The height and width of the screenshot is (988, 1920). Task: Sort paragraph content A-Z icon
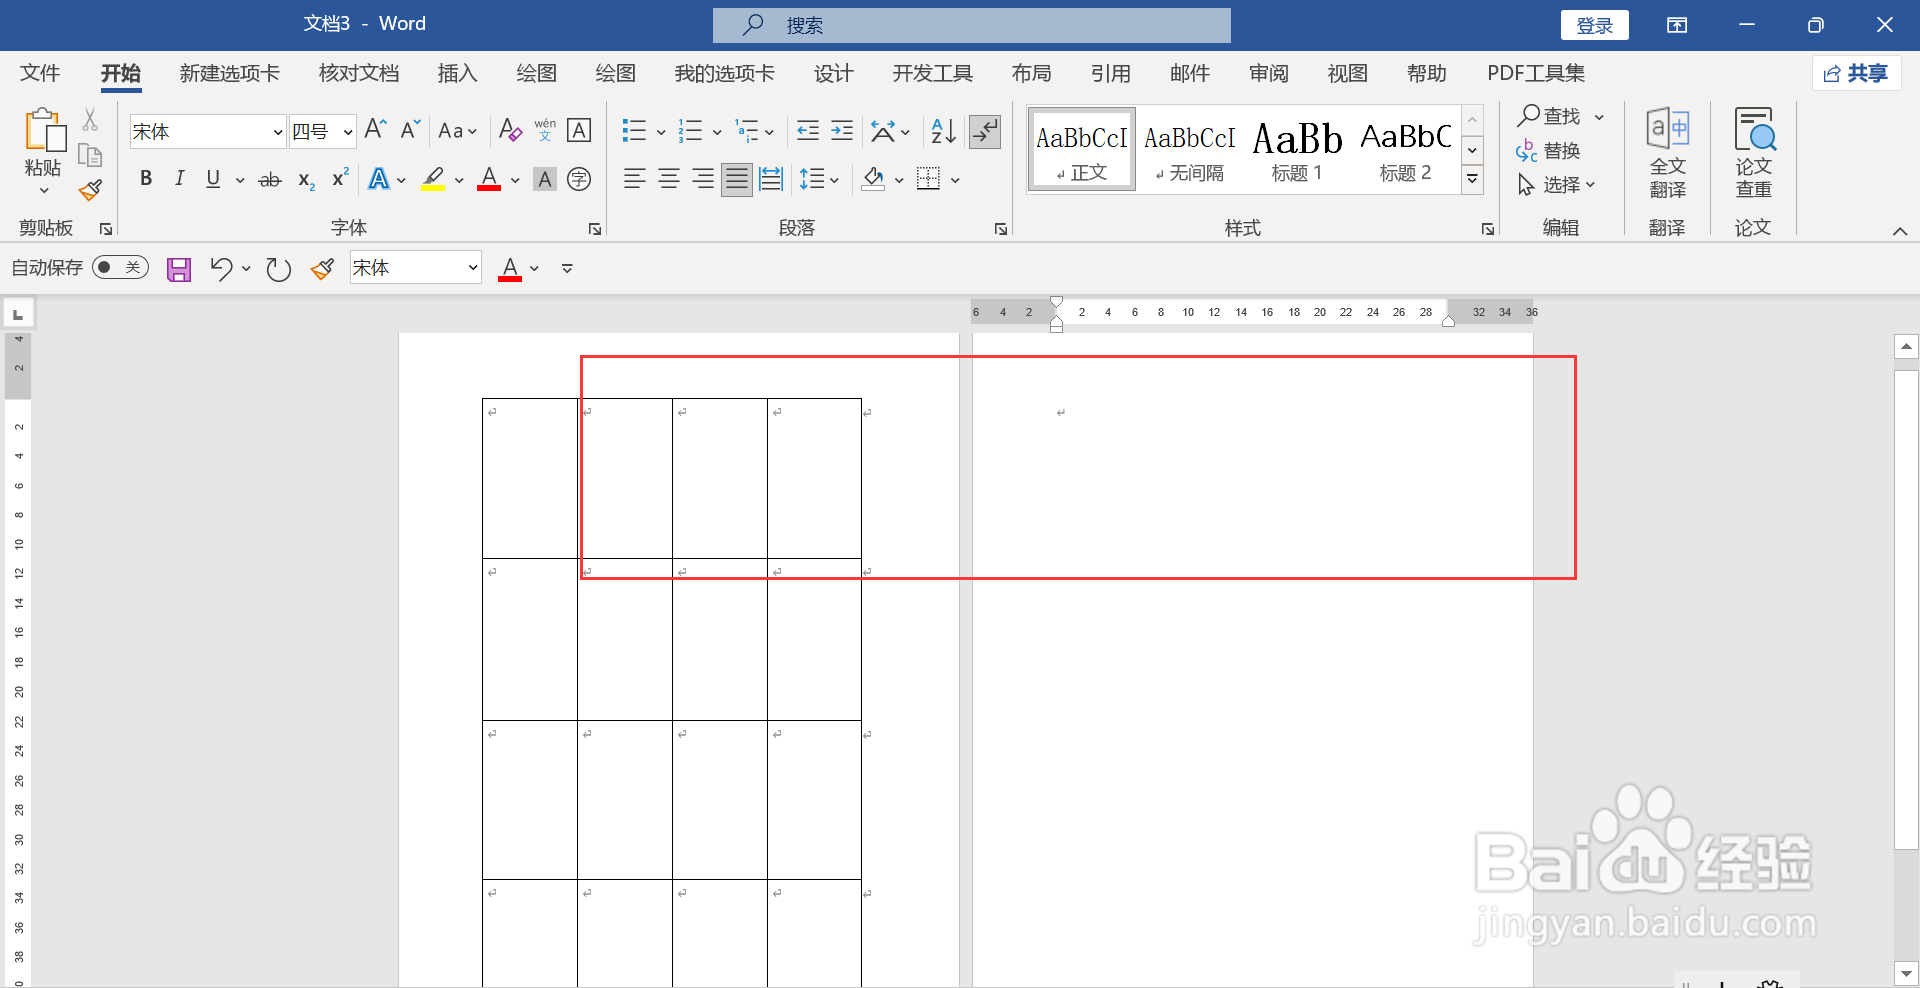point(943,131)
